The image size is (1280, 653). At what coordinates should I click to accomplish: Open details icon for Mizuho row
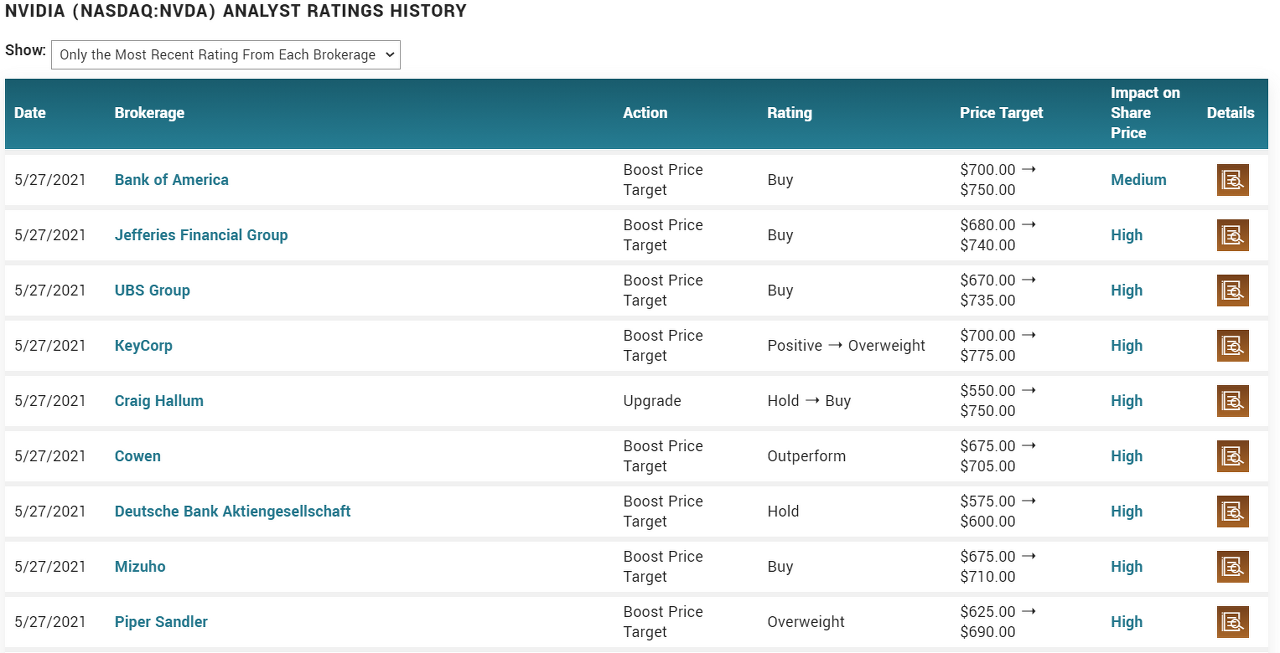(1233, 566)
